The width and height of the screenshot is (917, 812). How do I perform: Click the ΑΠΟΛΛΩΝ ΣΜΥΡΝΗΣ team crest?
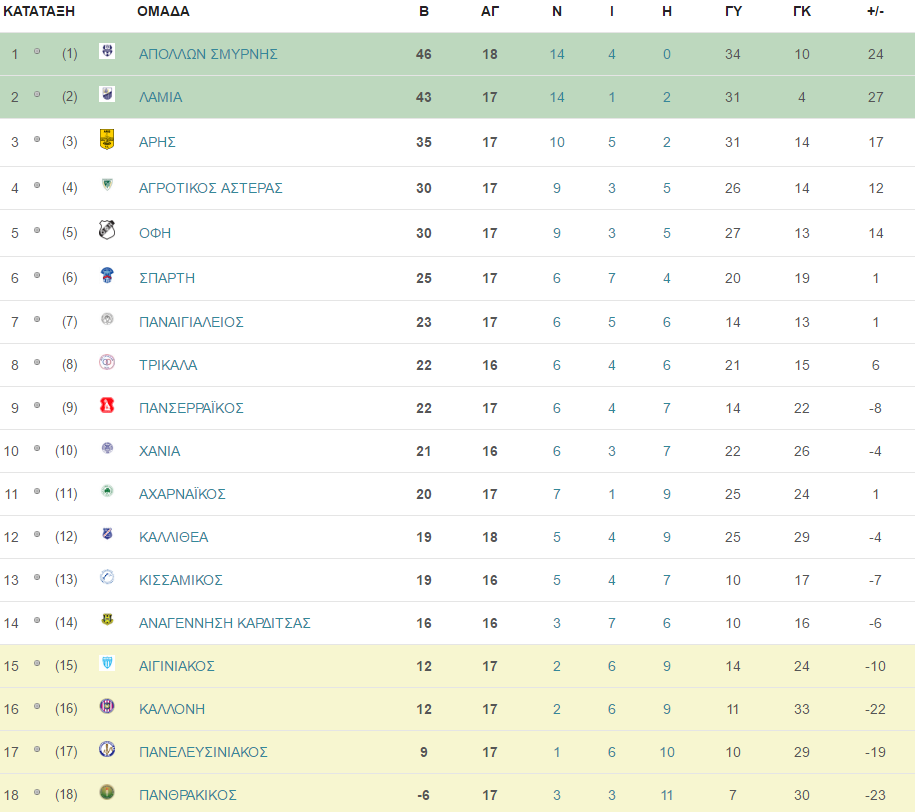coord(107,51)
